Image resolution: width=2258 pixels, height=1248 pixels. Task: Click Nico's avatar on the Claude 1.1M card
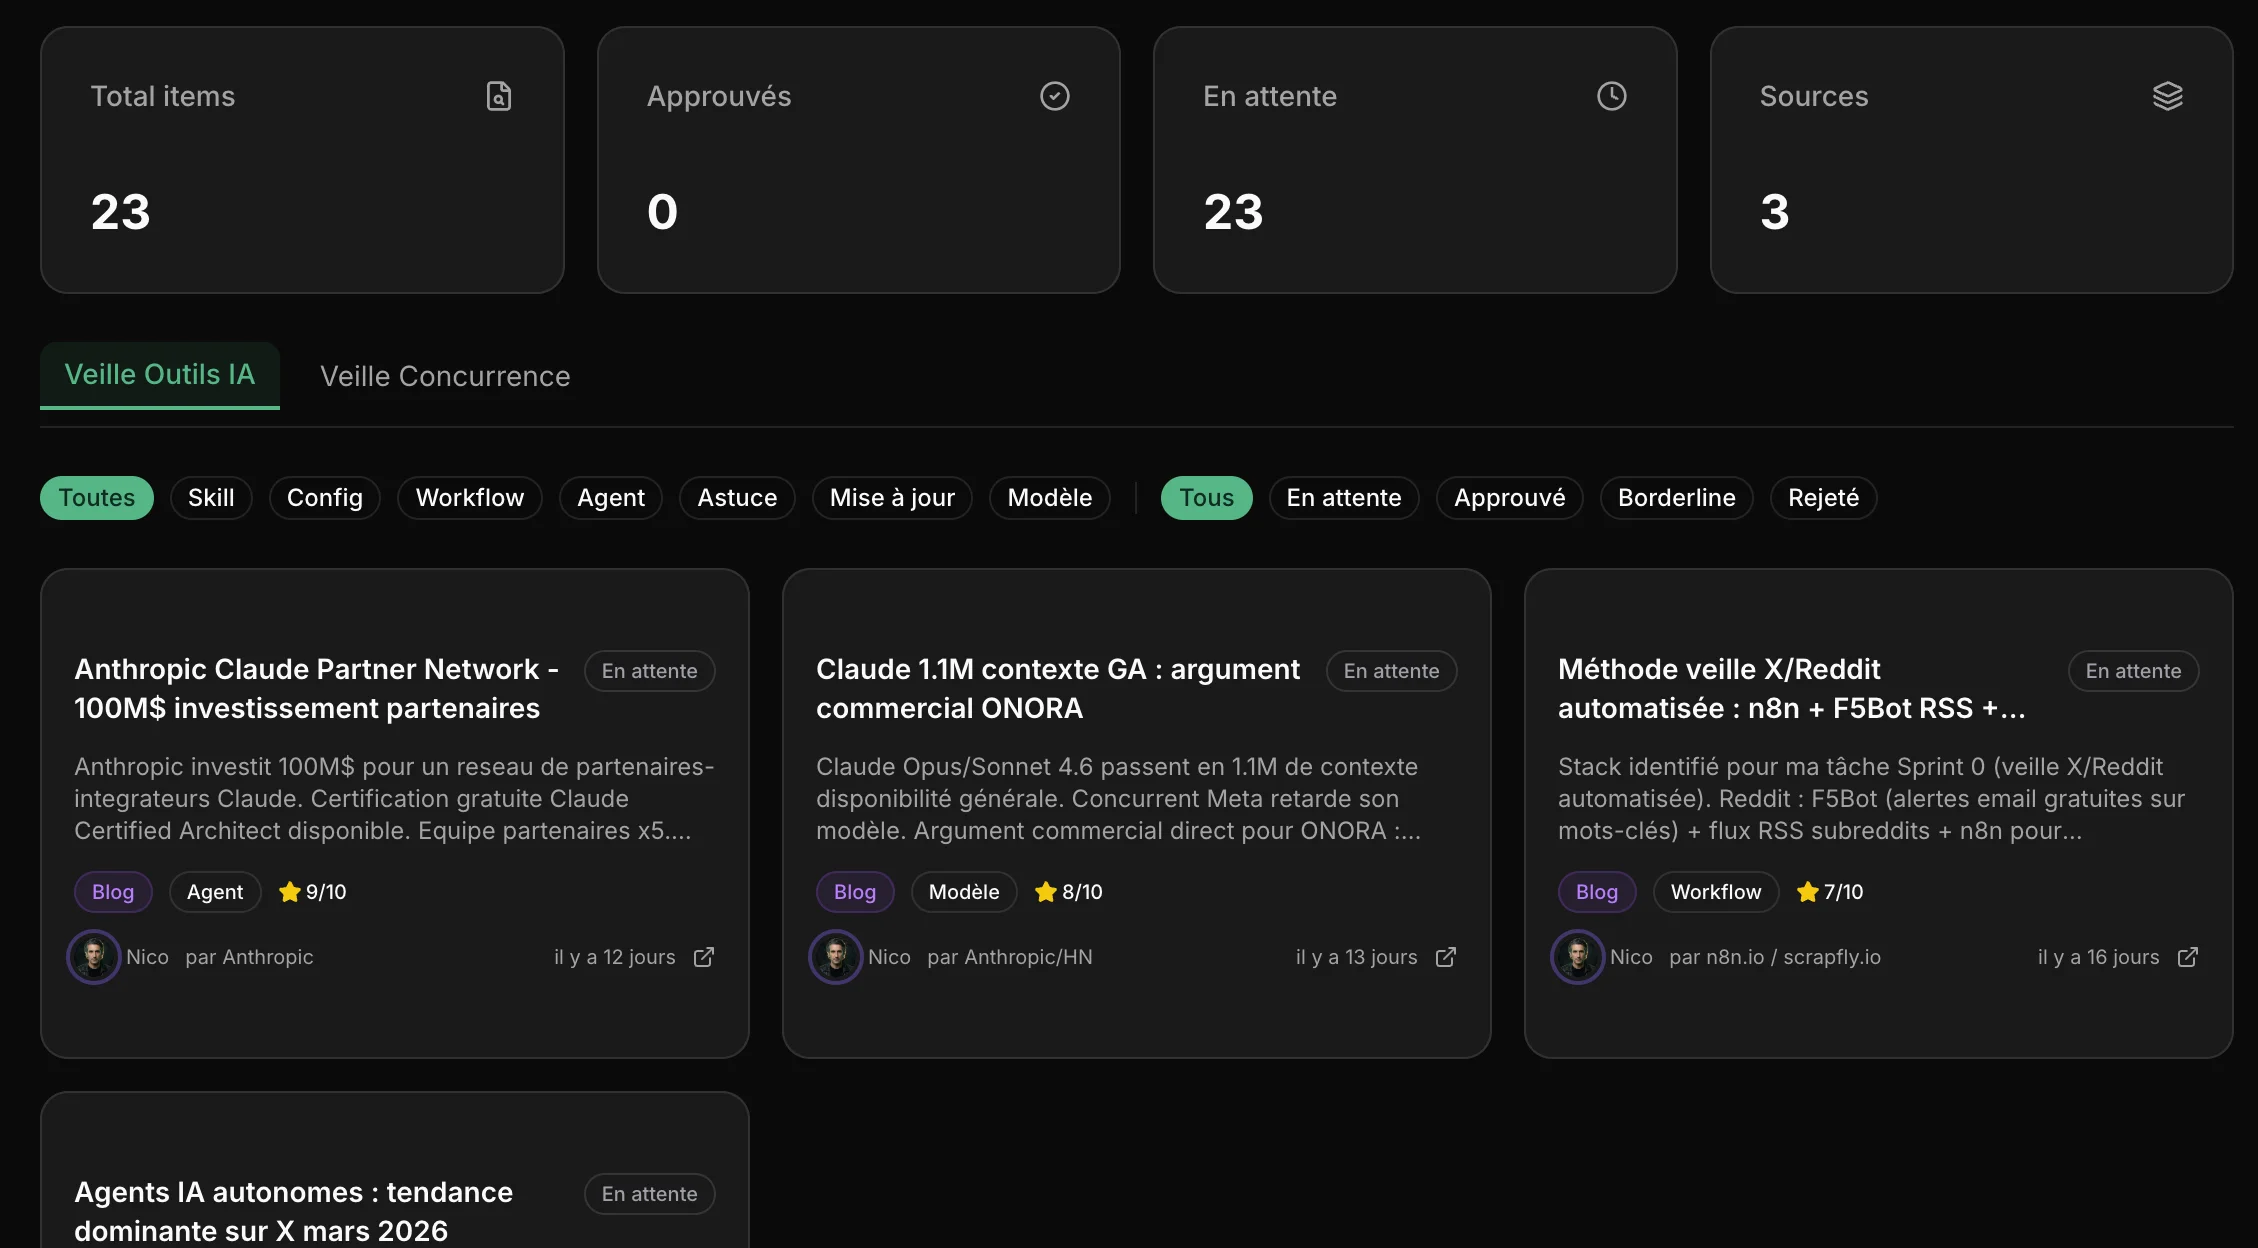pos(835,957)
